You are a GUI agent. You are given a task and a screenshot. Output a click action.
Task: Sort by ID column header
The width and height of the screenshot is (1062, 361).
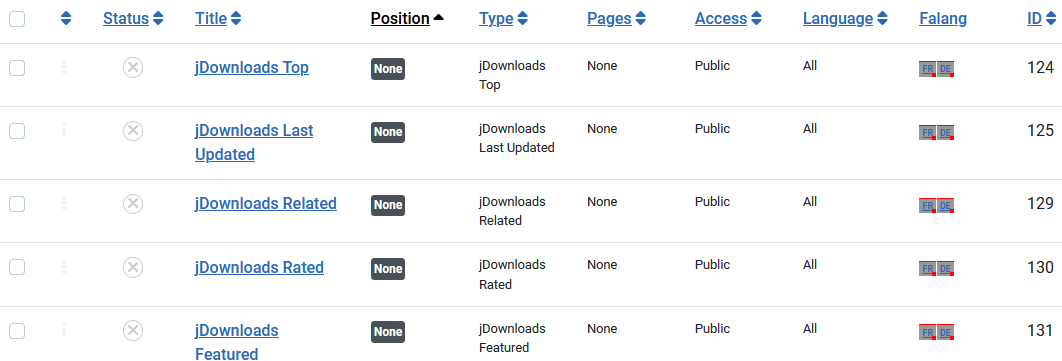(x=1040, y=19)
